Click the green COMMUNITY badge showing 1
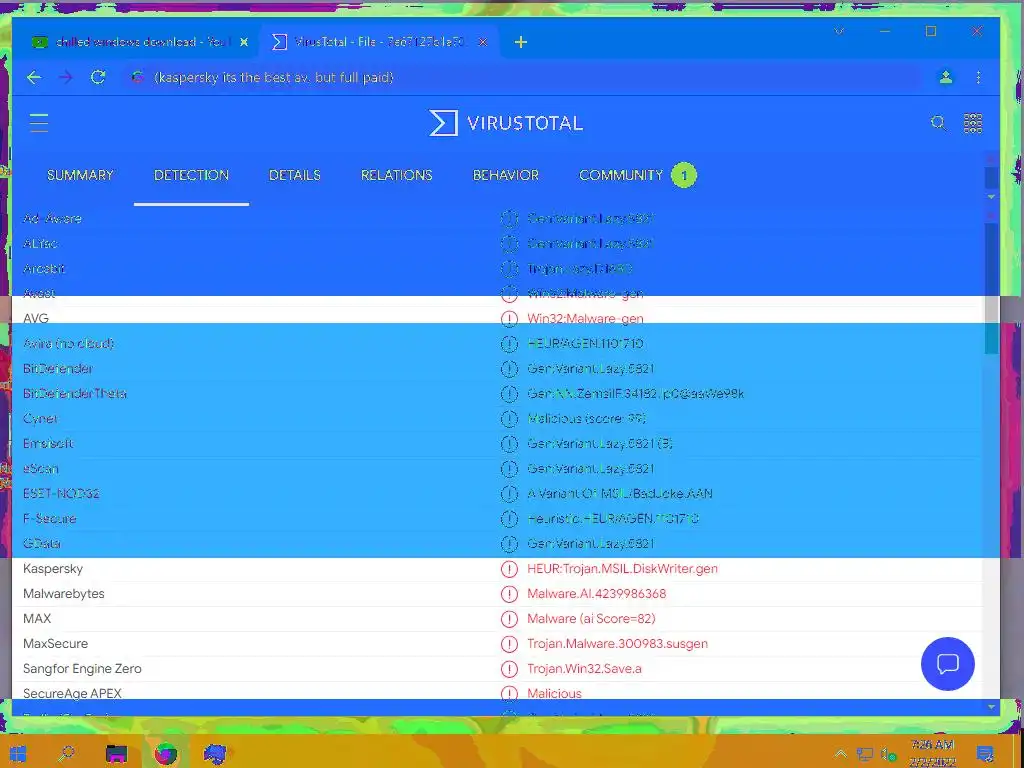 (x=684, y=175)
